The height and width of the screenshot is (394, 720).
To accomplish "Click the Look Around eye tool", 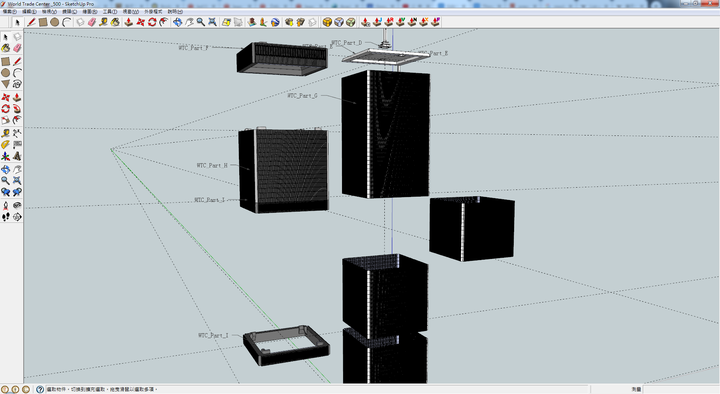I will tap(17, 205).
